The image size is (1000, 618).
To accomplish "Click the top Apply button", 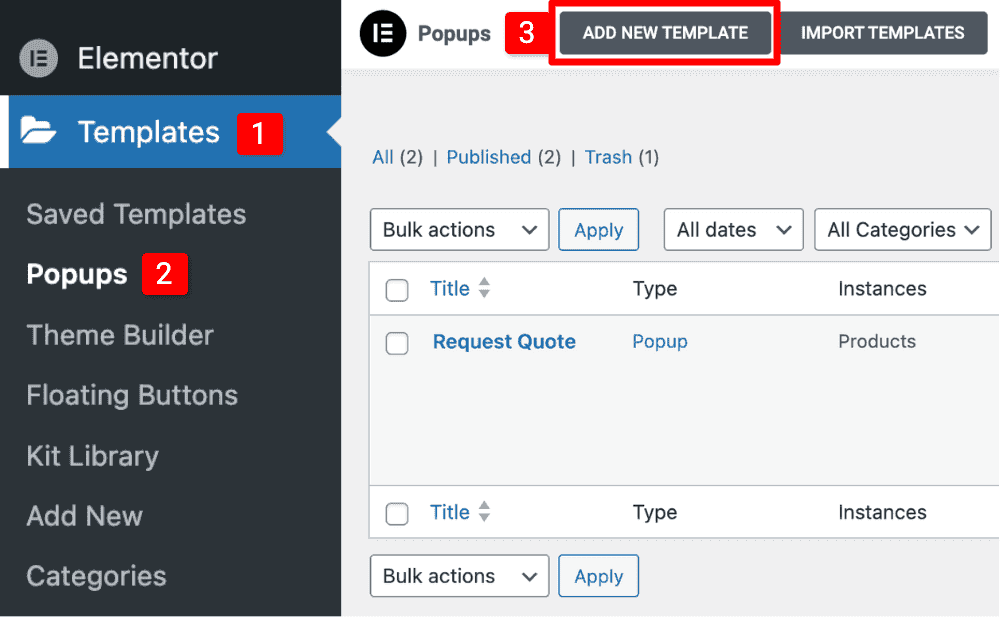I will tap(598, 230).
